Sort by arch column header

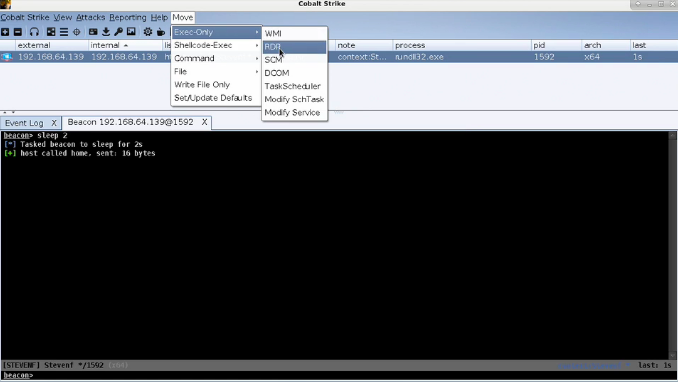pyautogui.click(x=605, y=45)
